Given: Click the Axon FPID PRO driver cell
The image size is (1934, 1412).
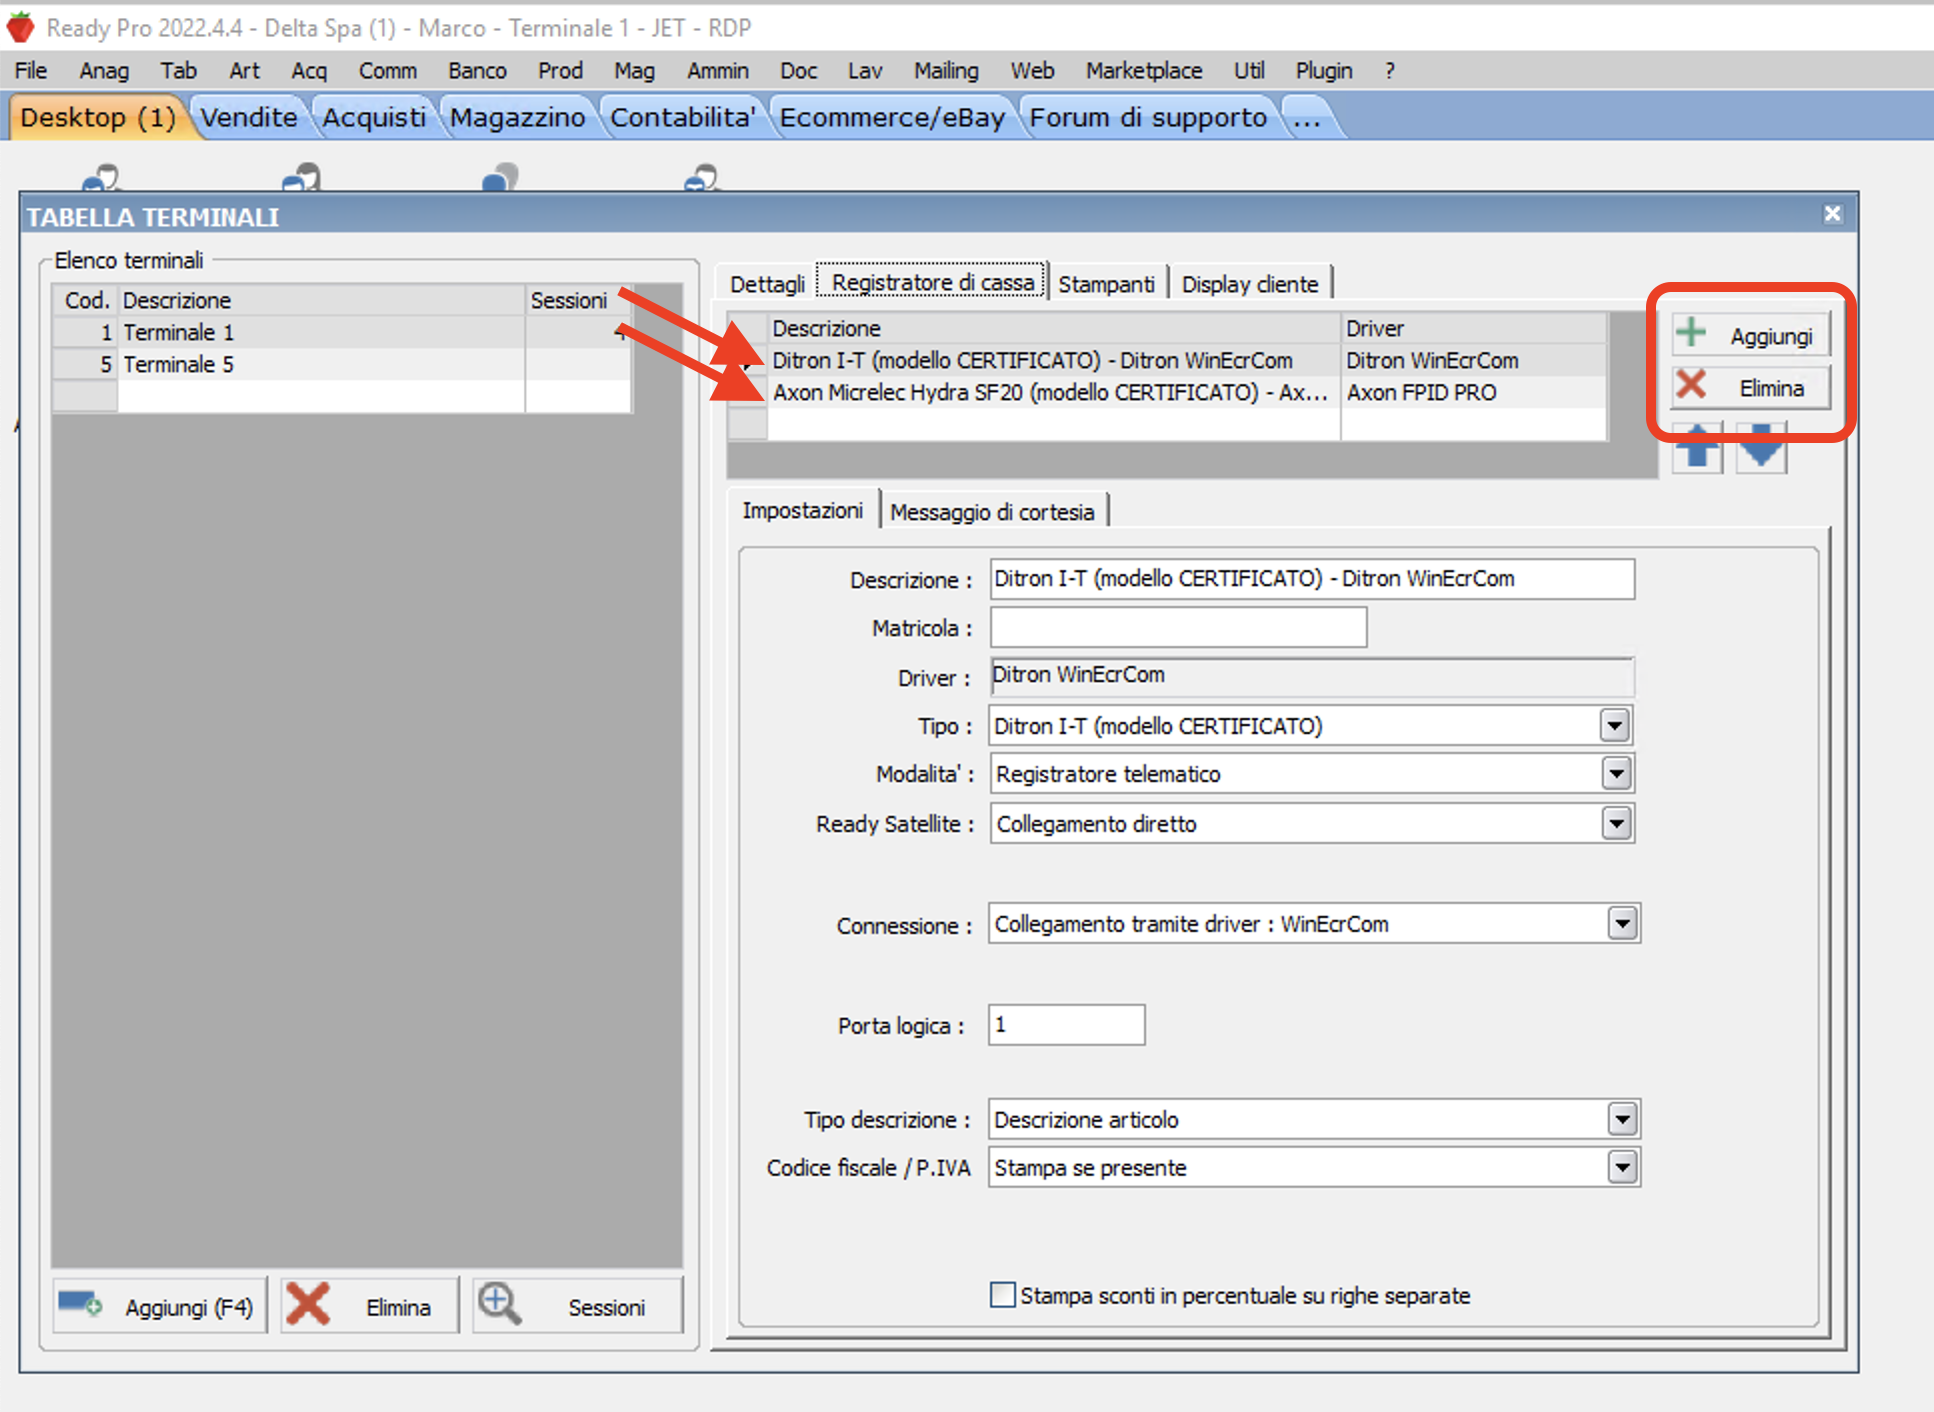Looking at the screenshot, I should click(1473, 392).
